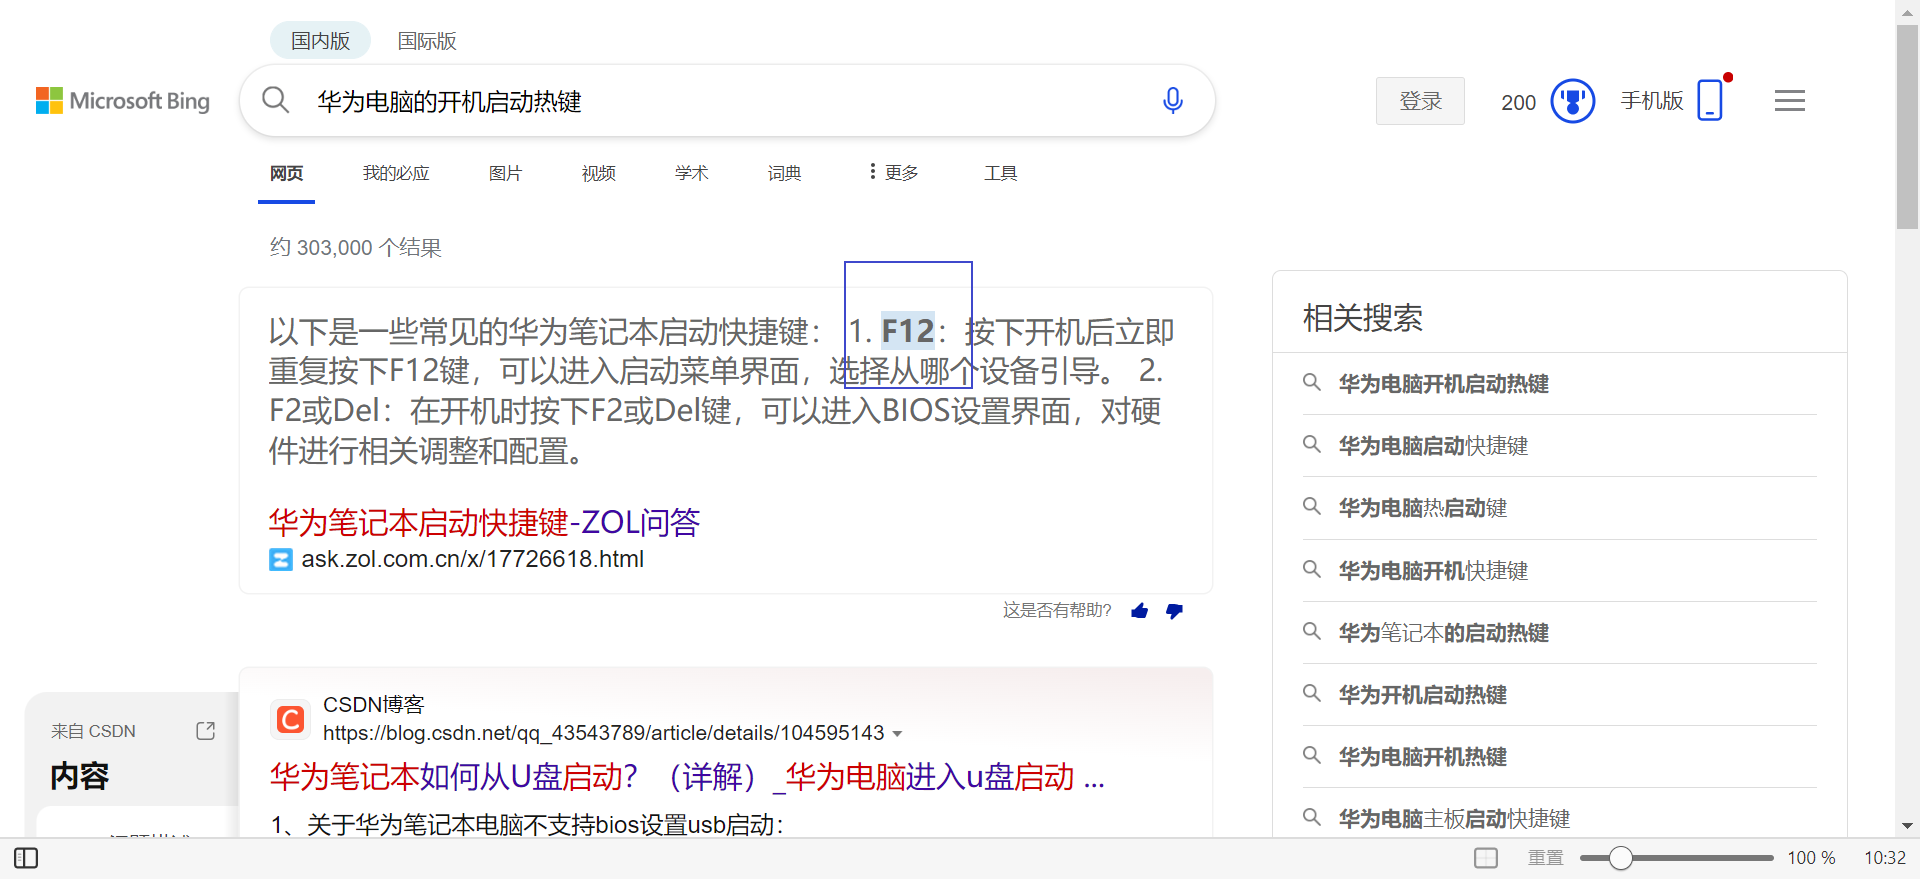Activate voice search microphone icon
1920x879 pixels.
pos(1173,101)
